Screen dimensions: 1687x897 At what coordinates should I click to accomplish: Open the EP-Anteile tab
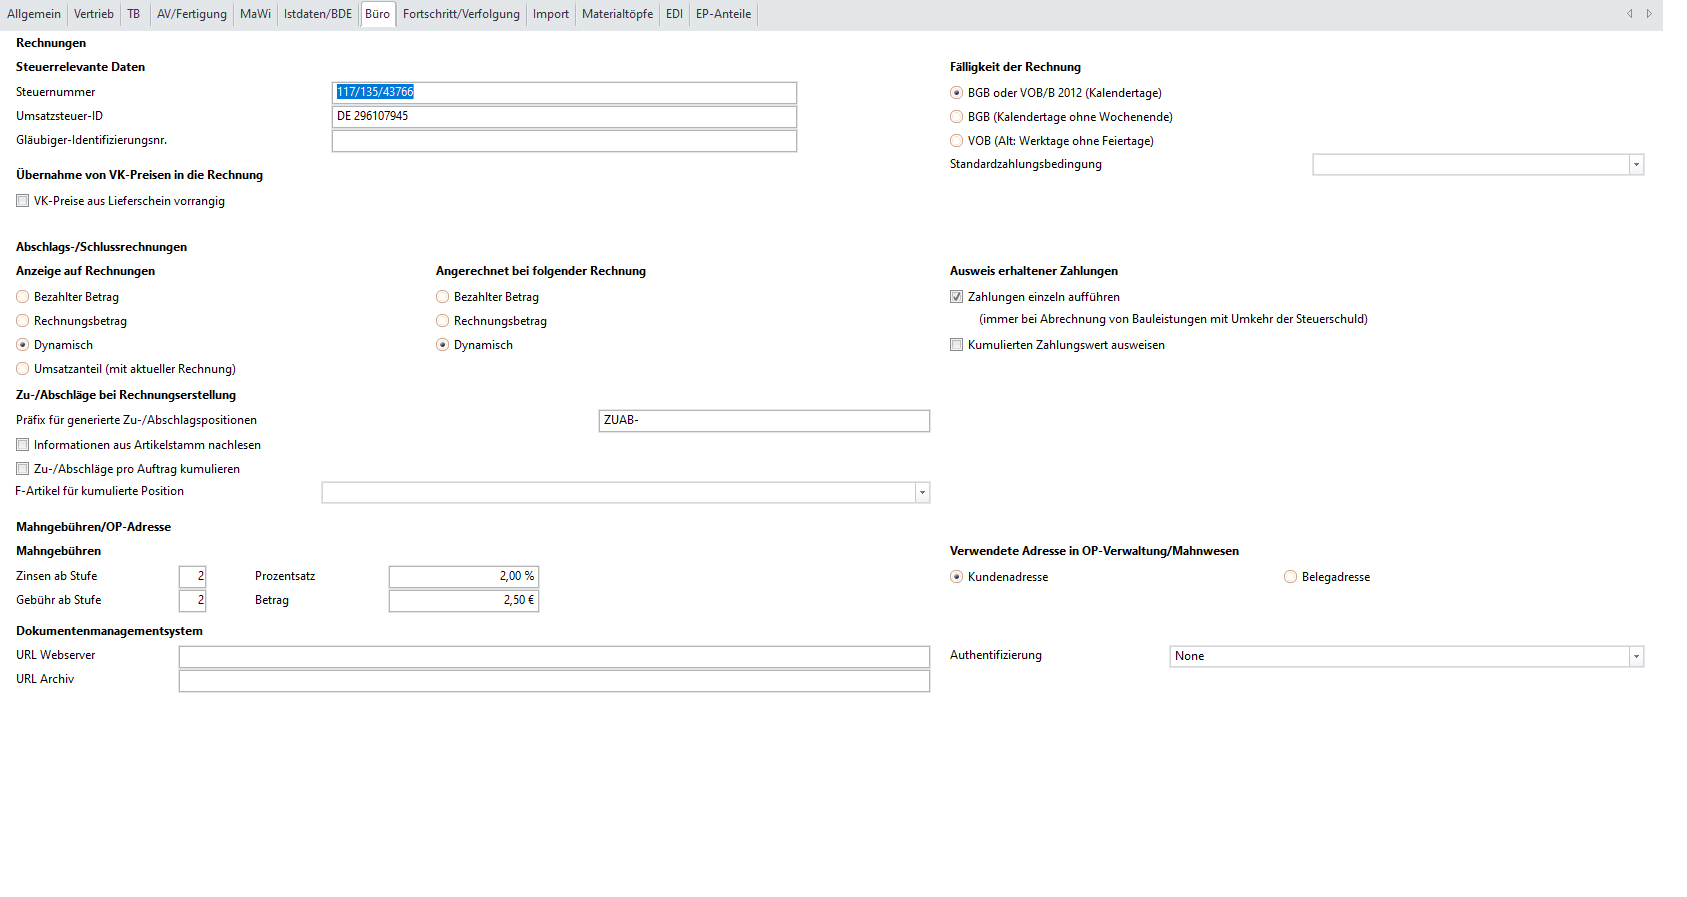coord(723,14)
